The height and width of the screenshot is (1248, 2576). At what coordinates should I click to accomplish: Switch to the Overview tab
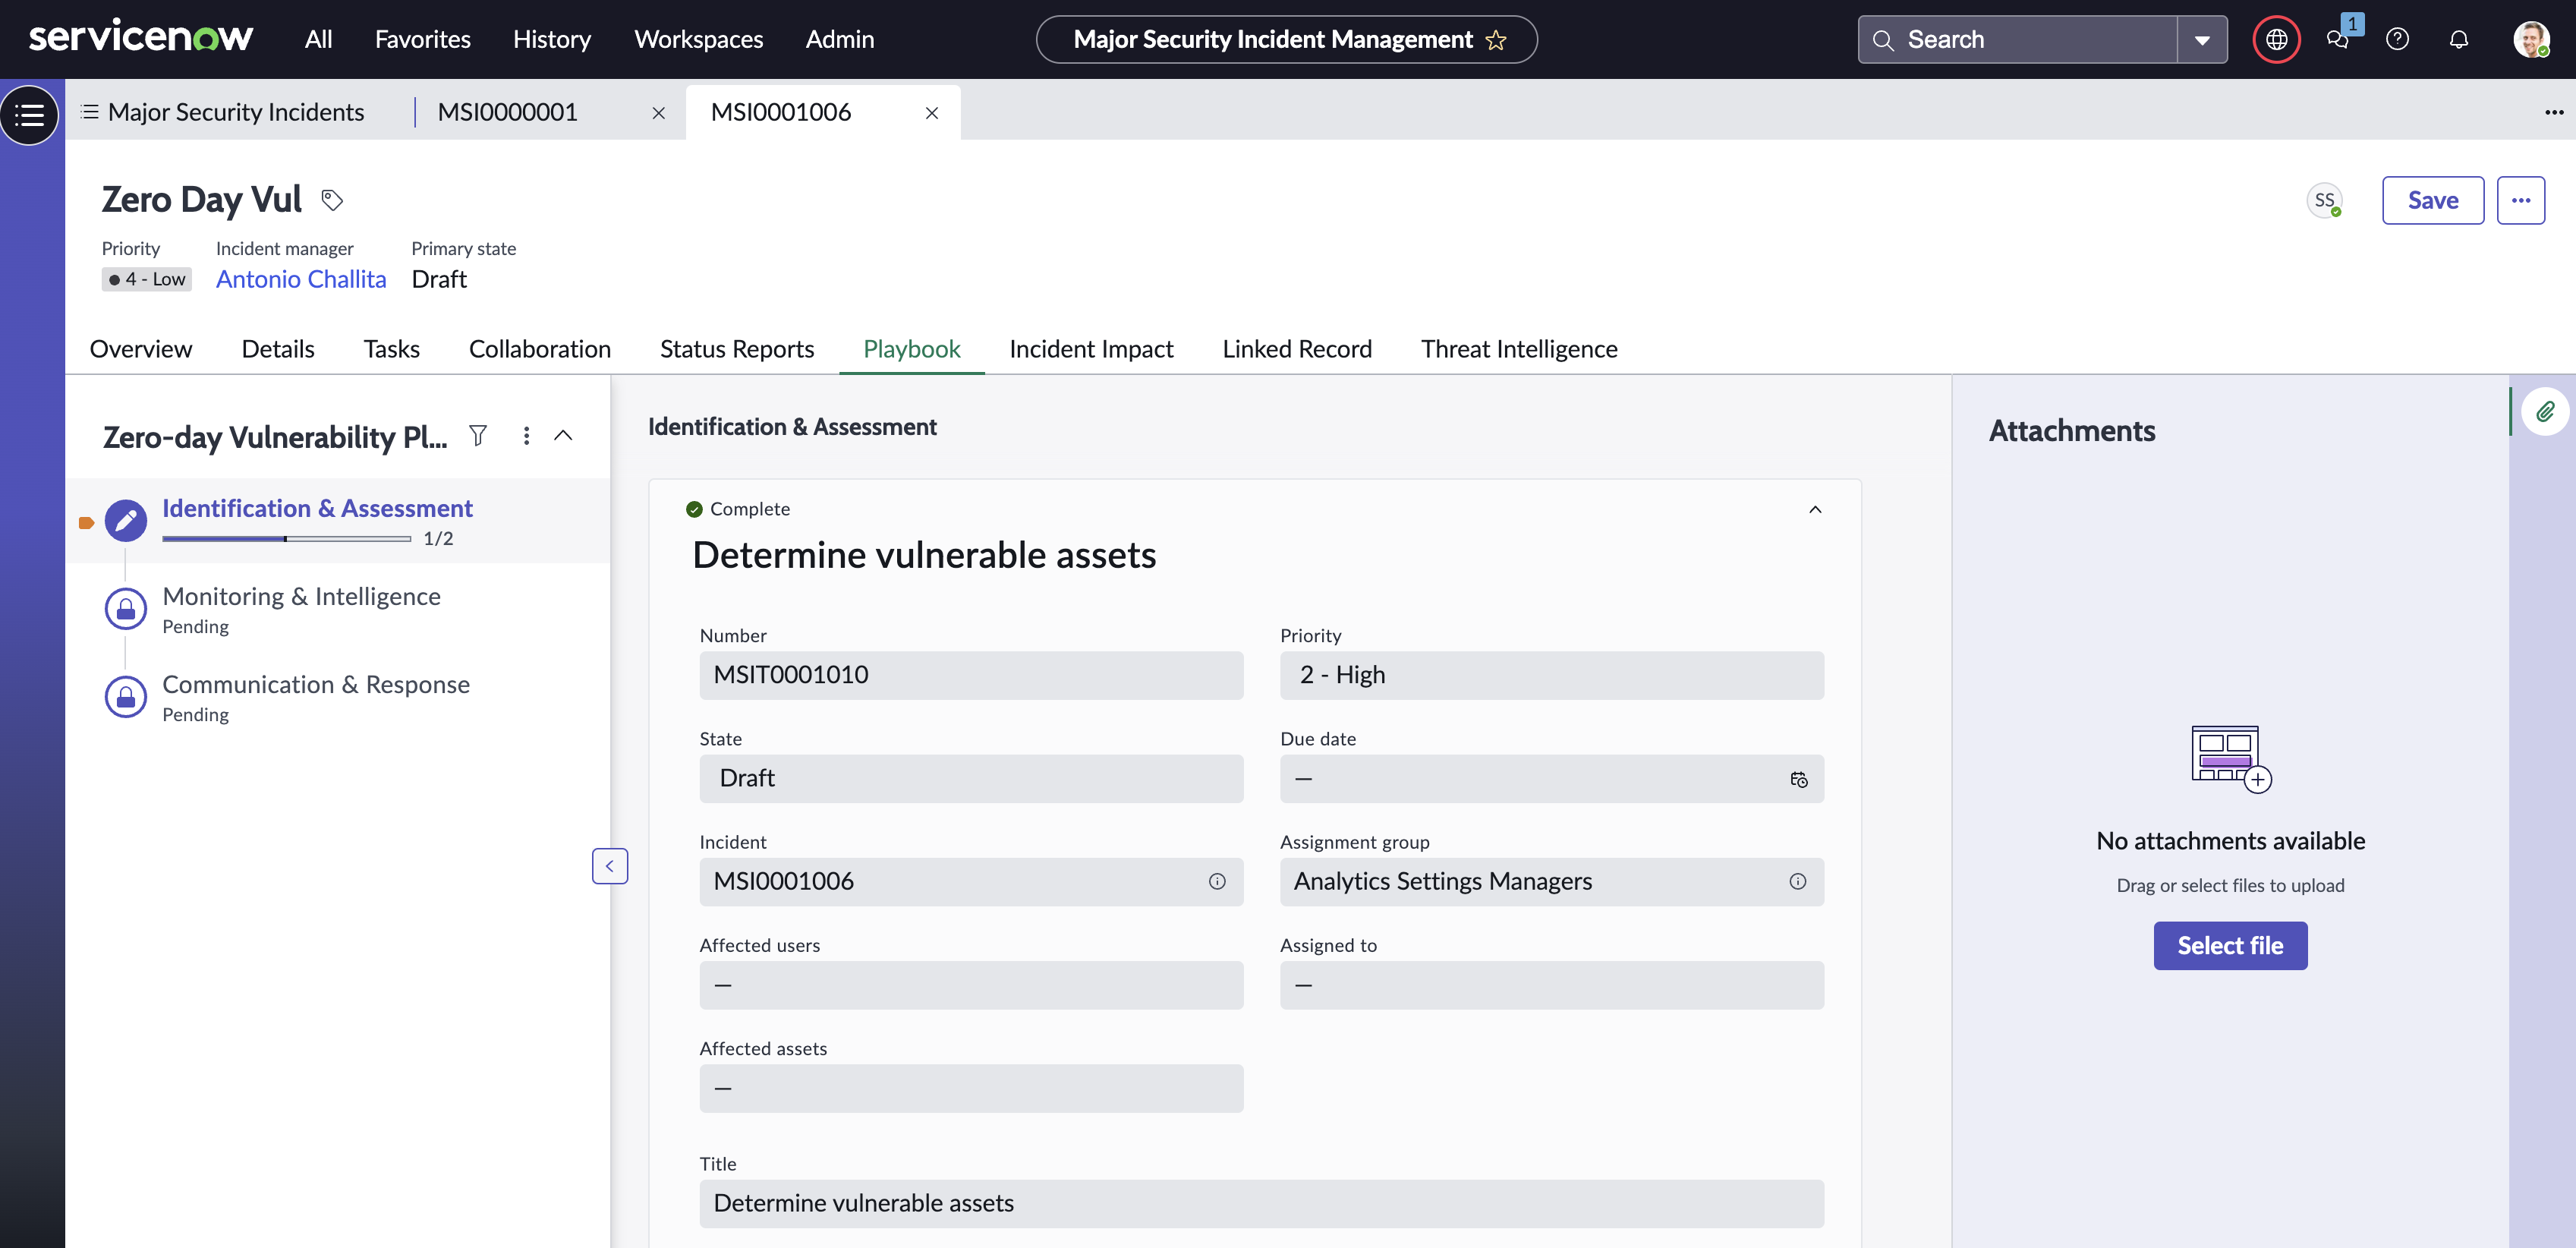point(141,349)
